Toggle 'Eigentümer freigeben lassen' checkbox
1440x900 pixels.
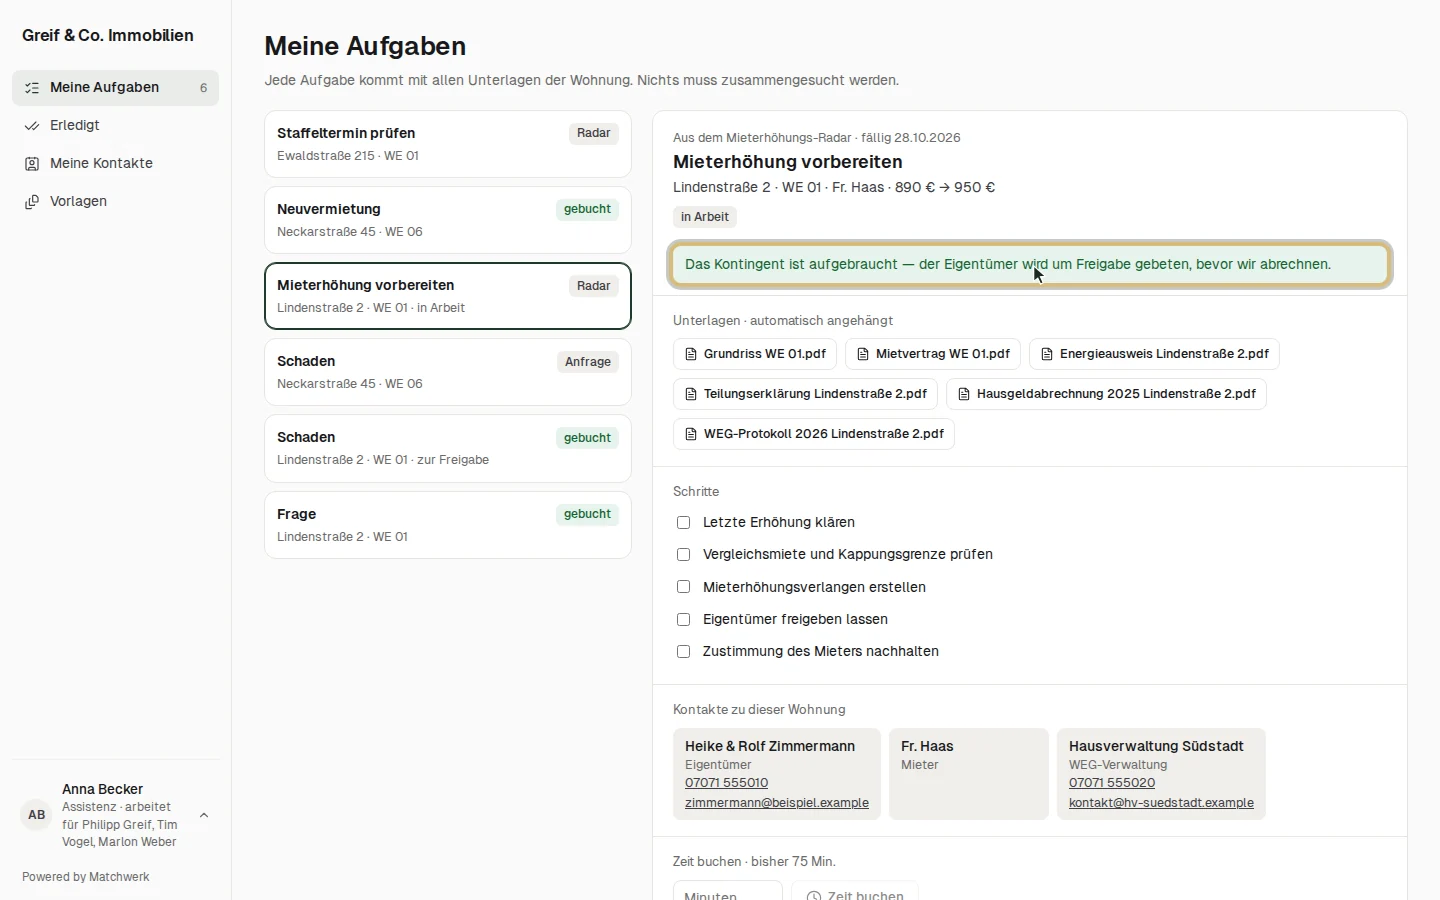pos(684,619)
